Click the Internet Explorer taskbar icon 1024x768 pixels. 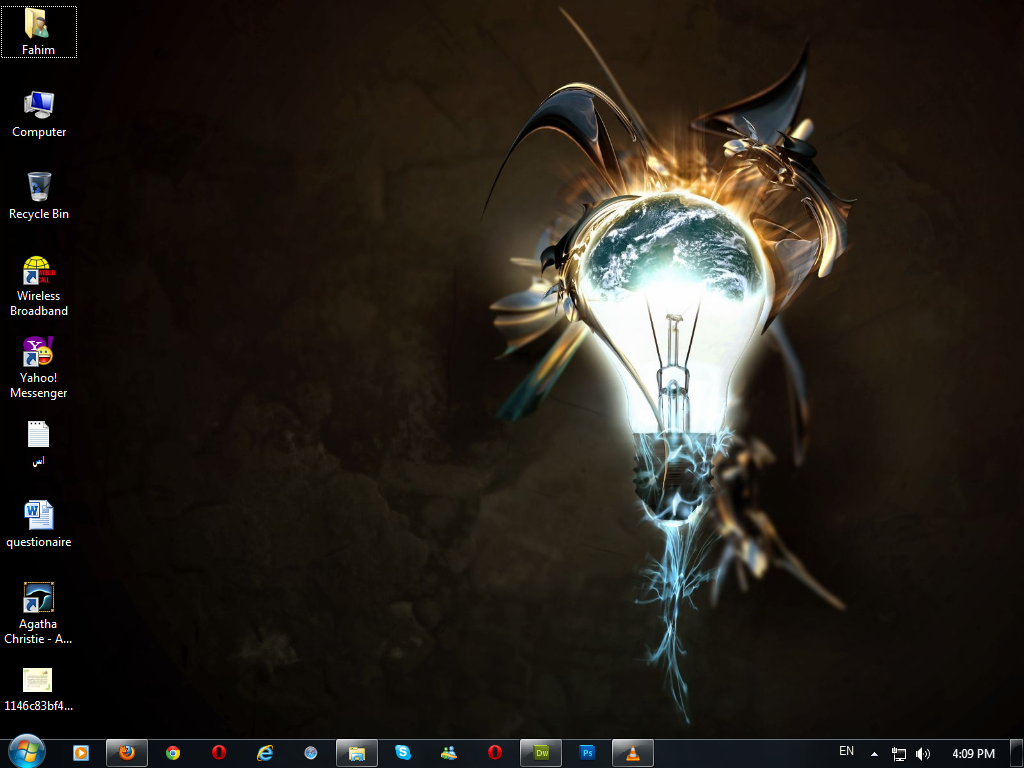pos(265,753)
